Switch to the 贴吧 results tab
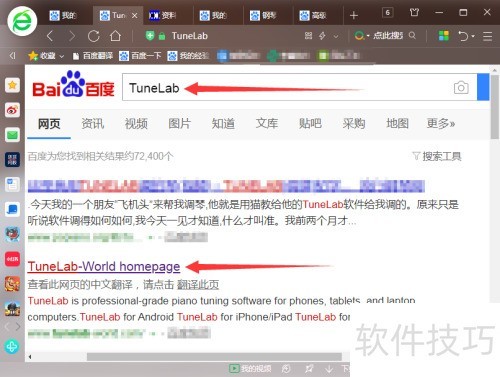This screenshot has width=500, height=377. click(x=310, y=123)
